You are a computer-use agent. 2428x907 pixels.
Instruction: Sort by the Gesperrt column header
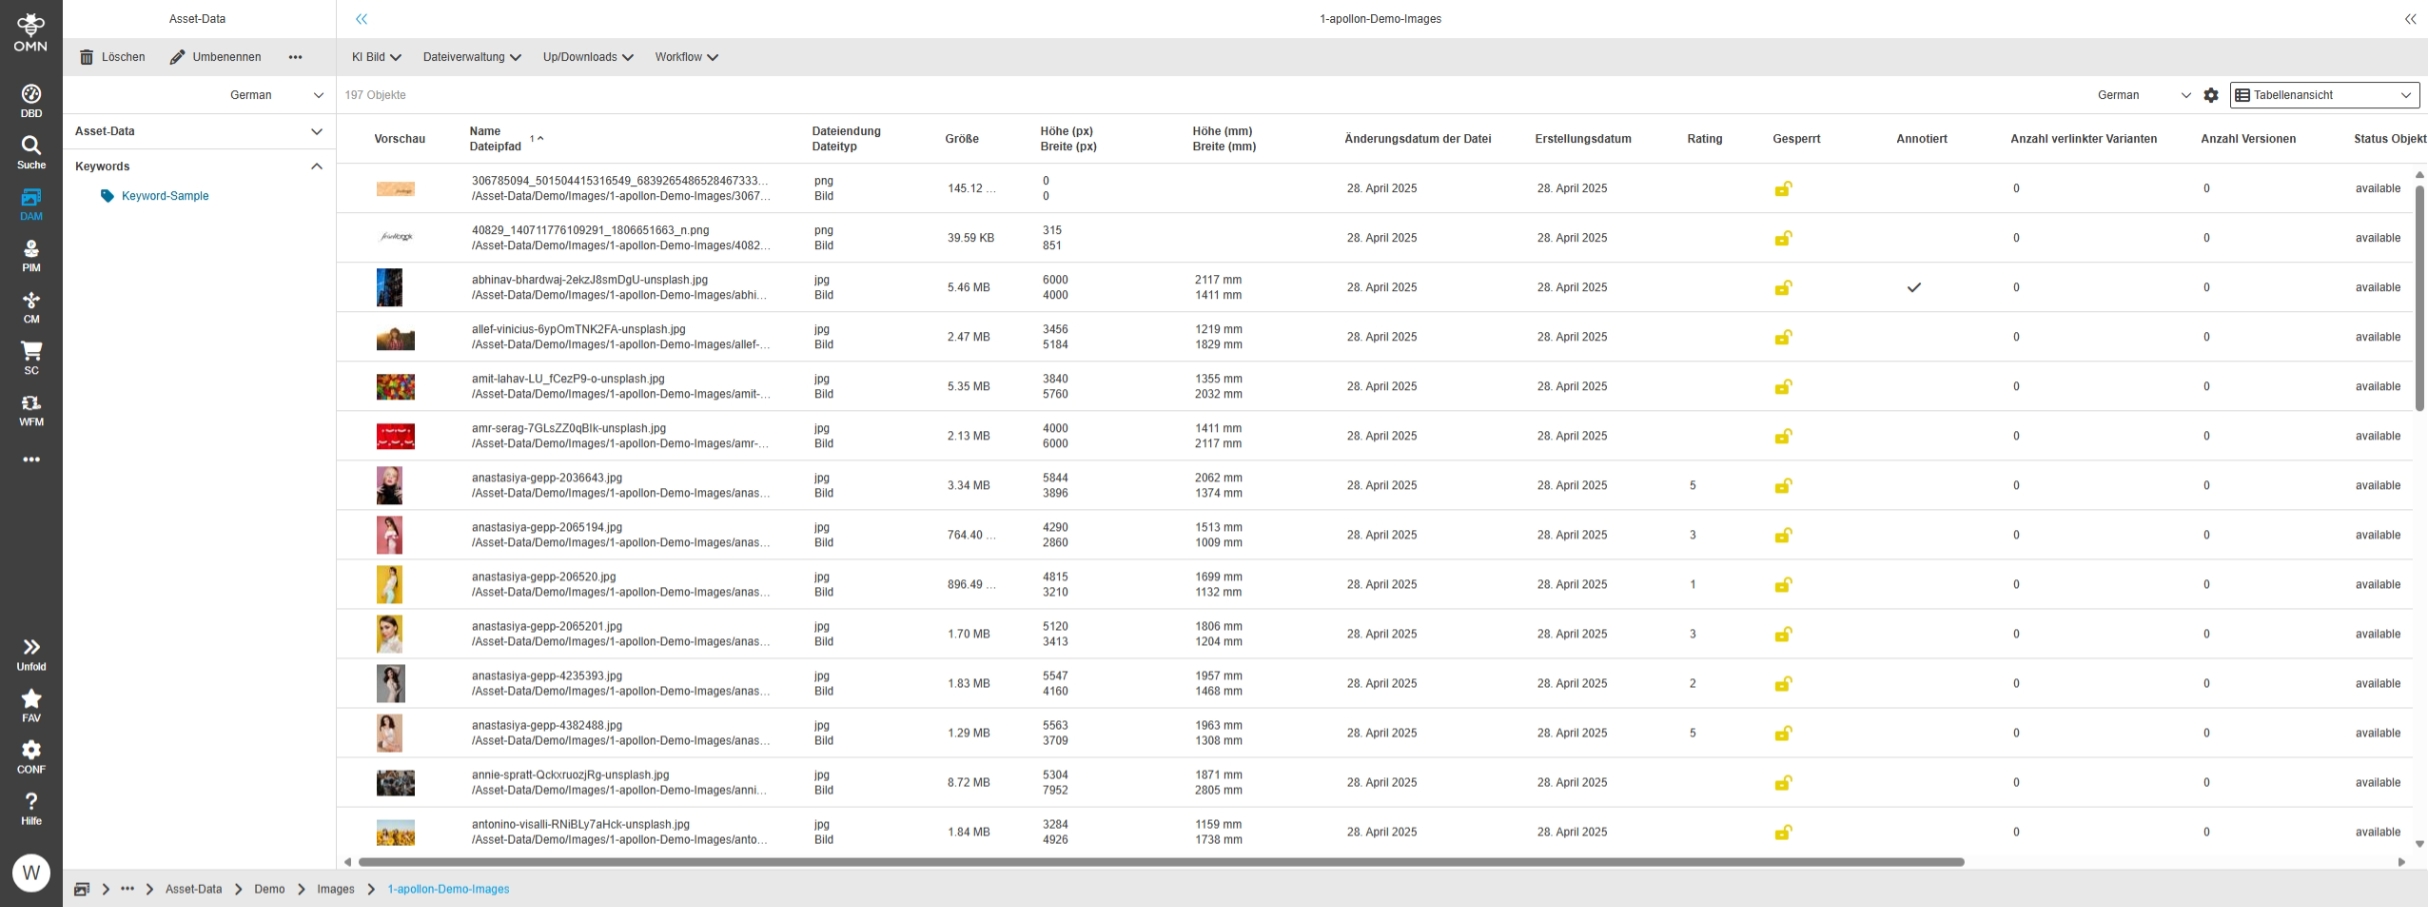point(1796,139)
